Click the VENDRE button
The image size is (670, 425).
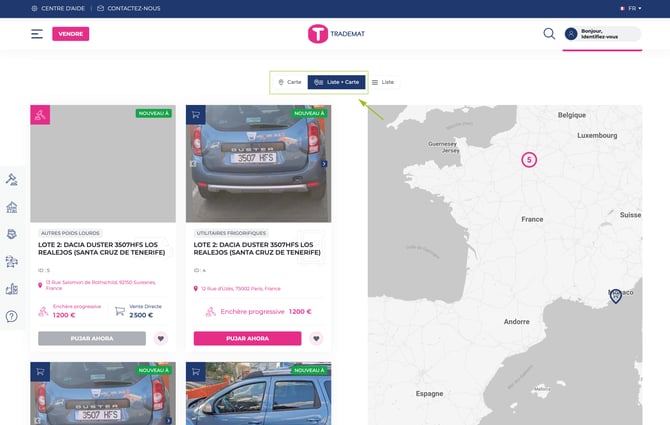click(71, 34)
